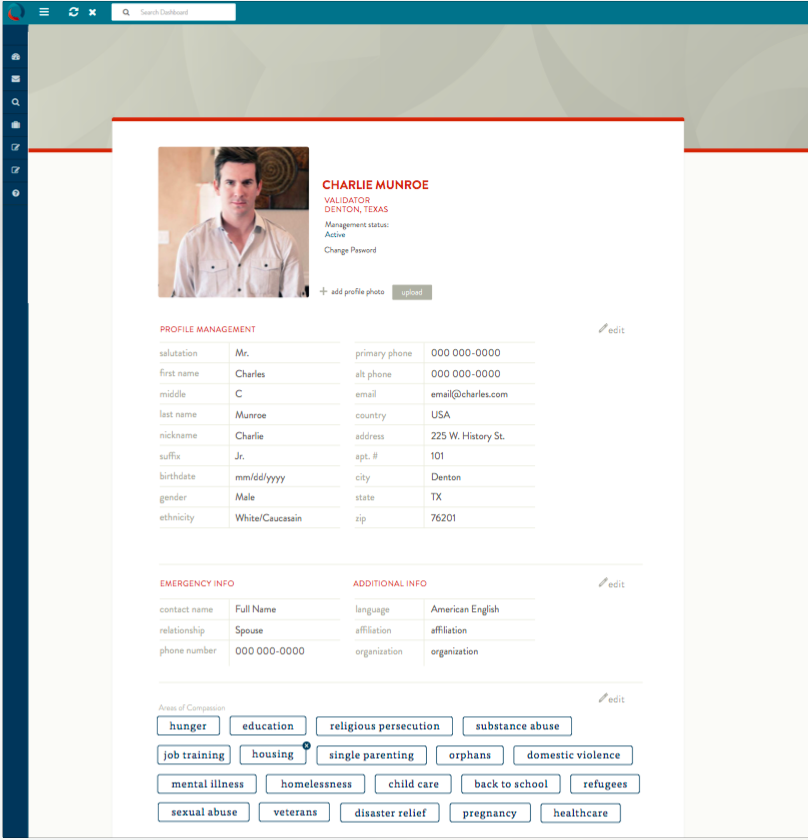
Task: Click the contact name value Full Name
Action: click(256, 609)
